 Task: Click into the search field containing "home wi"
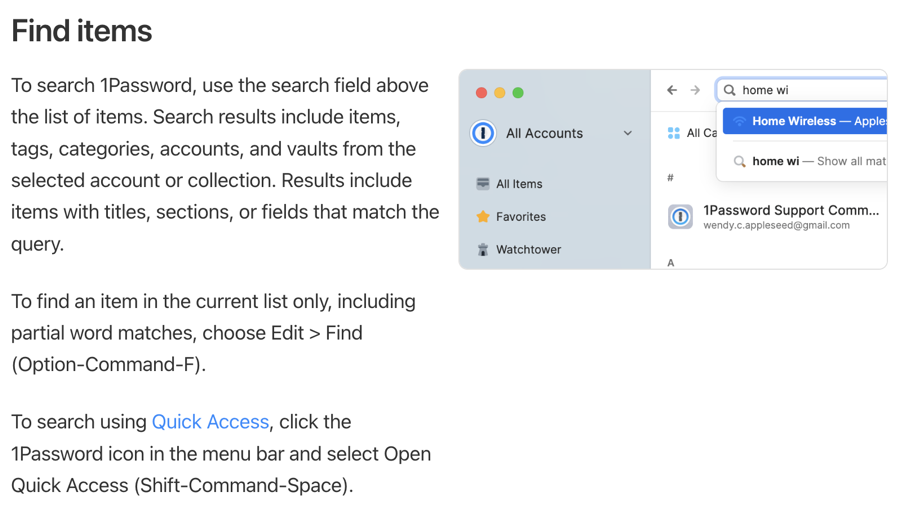pyautogui.click(x=810, y=90)
